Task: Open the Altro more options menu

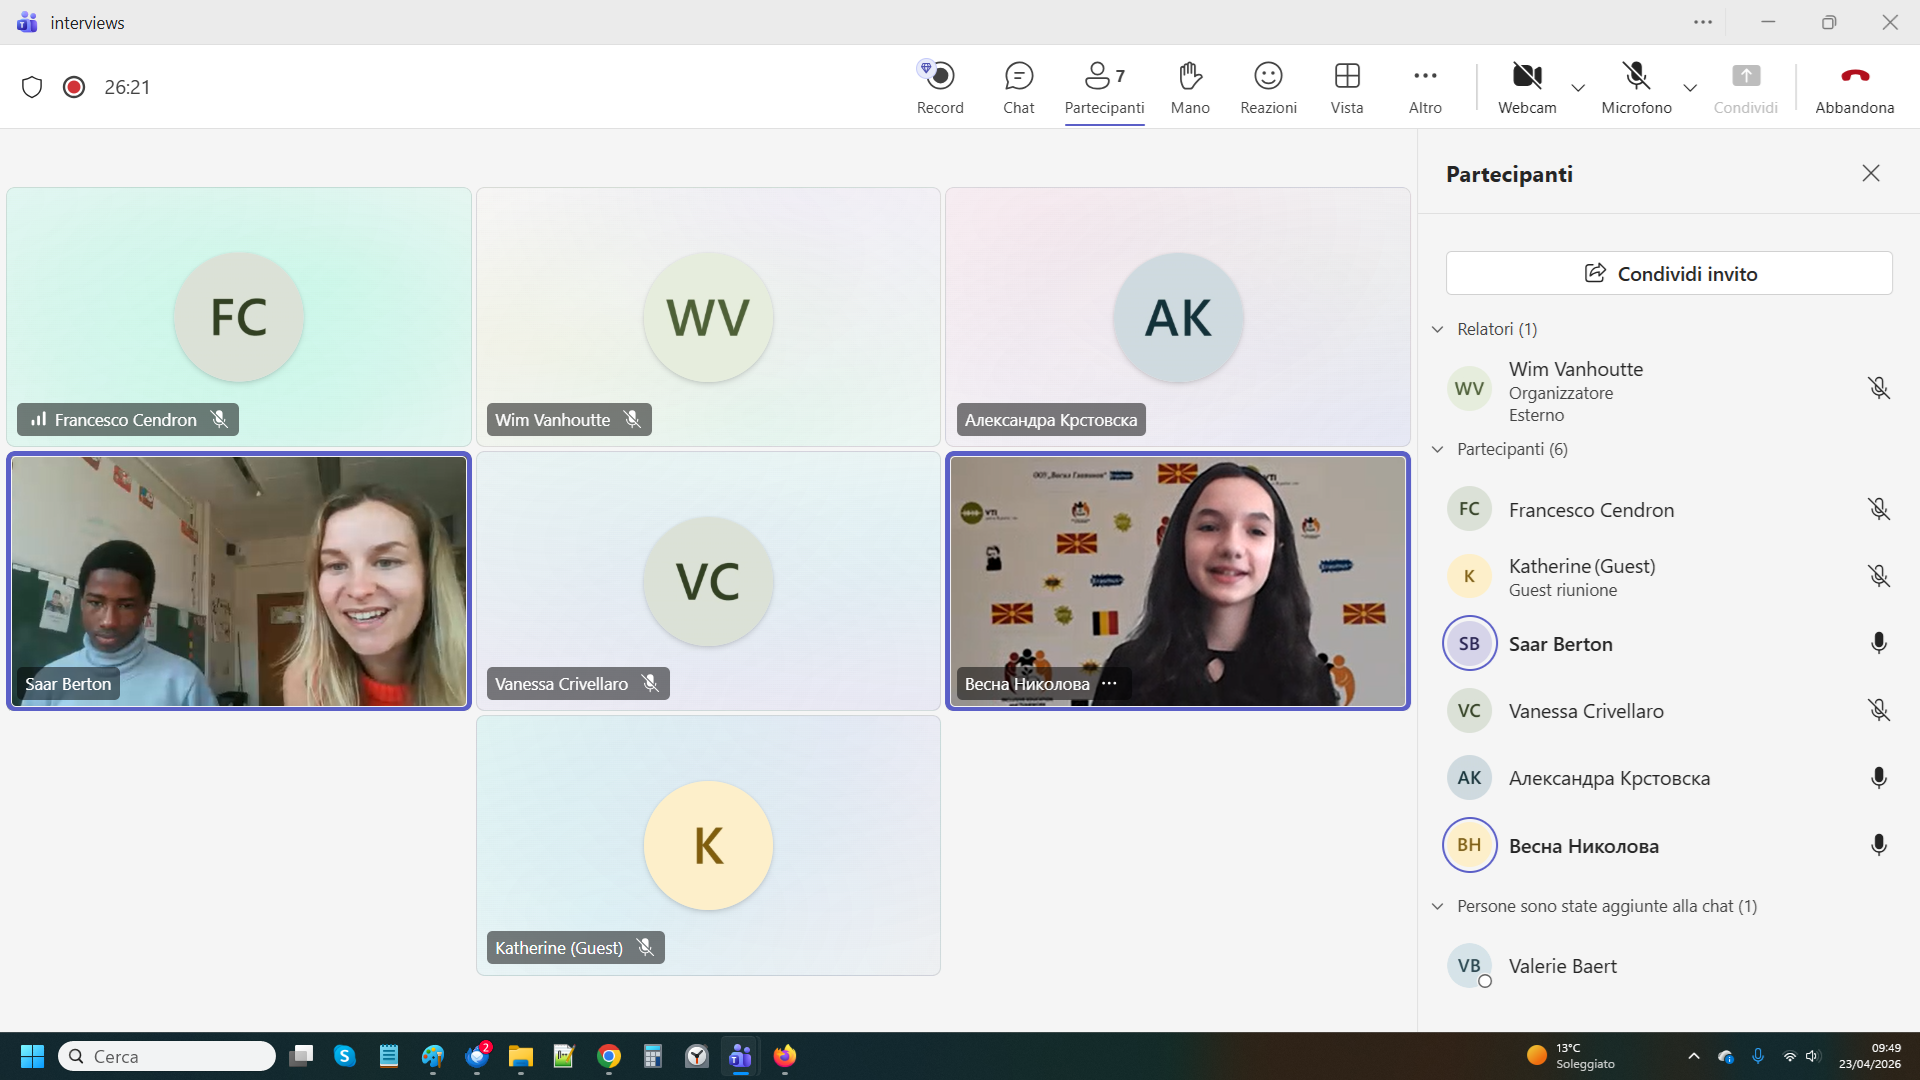Action: (x=1425, y=88)
